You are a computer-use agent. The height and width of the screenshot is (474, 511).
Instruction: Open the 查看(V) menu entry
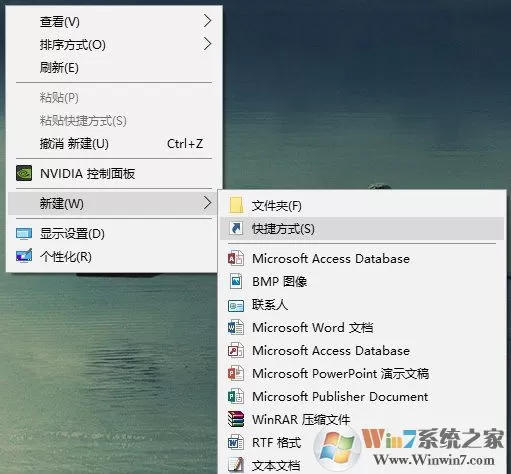tap(114, 21)
